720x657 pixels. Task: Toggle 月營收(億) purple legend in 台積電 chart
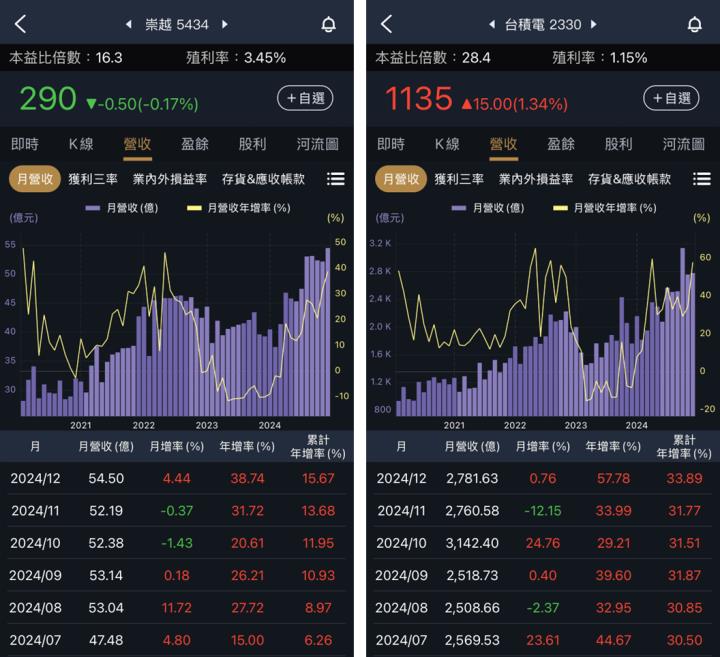coord(488,208)
